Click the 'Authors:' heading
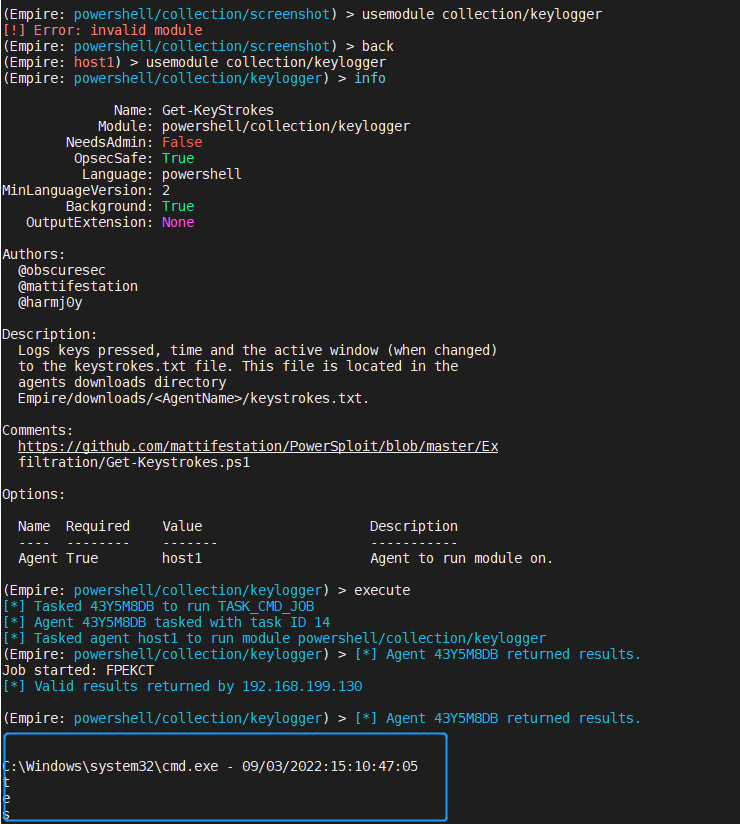 pyautogui.click(x=34, y=254)
